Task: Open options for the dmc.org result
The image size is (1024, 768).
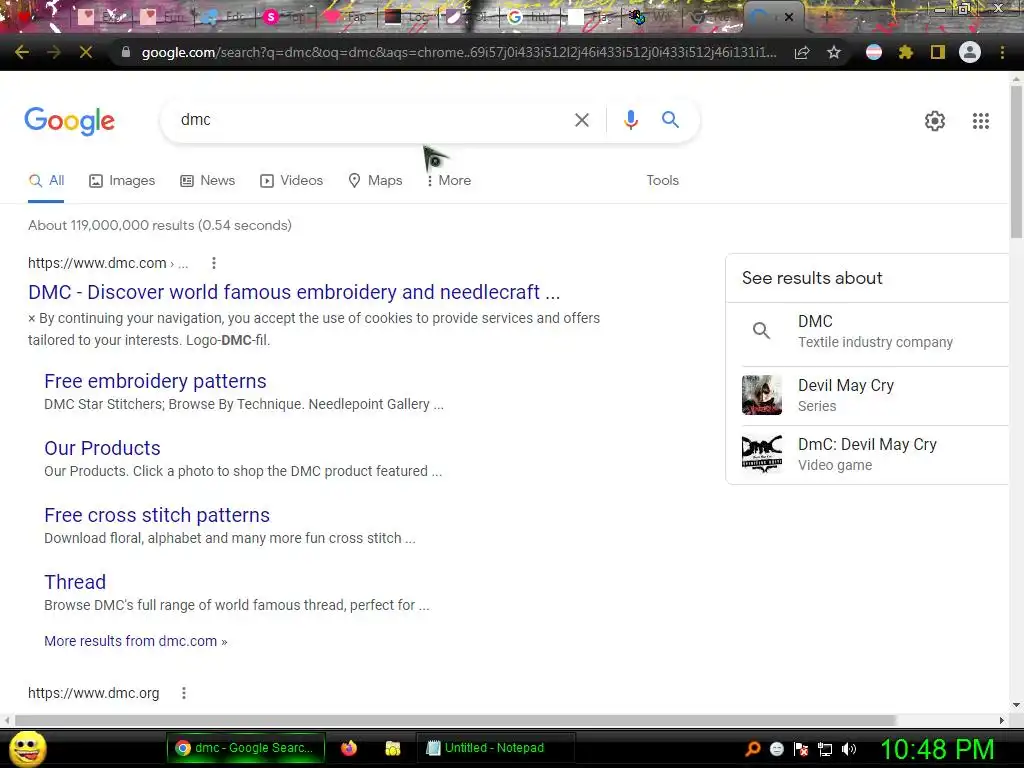Action: 184,693
